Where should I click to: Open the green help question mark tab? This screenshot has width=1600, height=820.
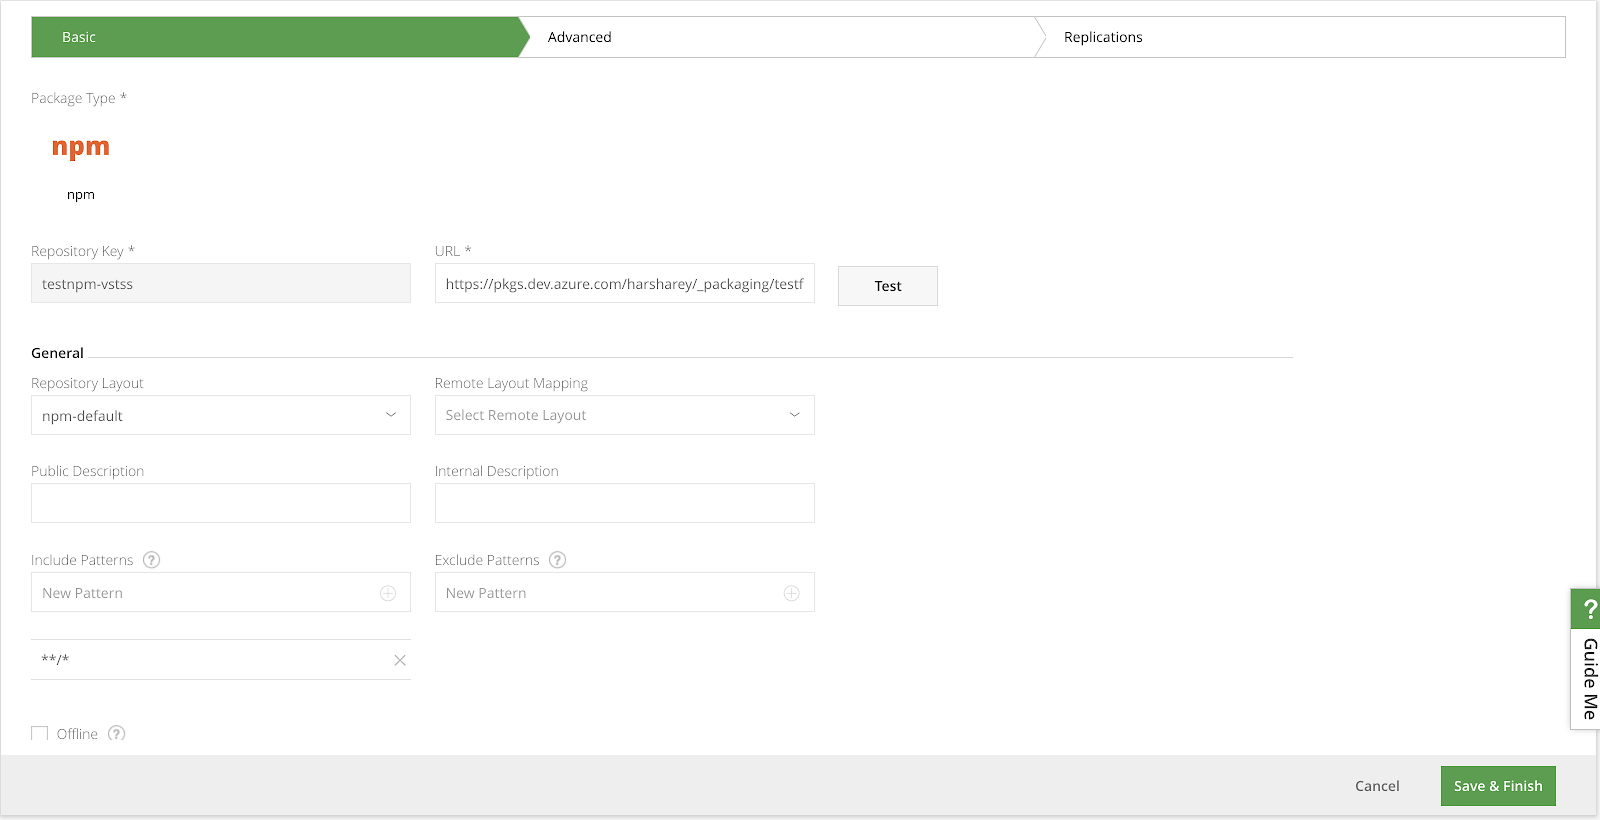coord(1587,609)
